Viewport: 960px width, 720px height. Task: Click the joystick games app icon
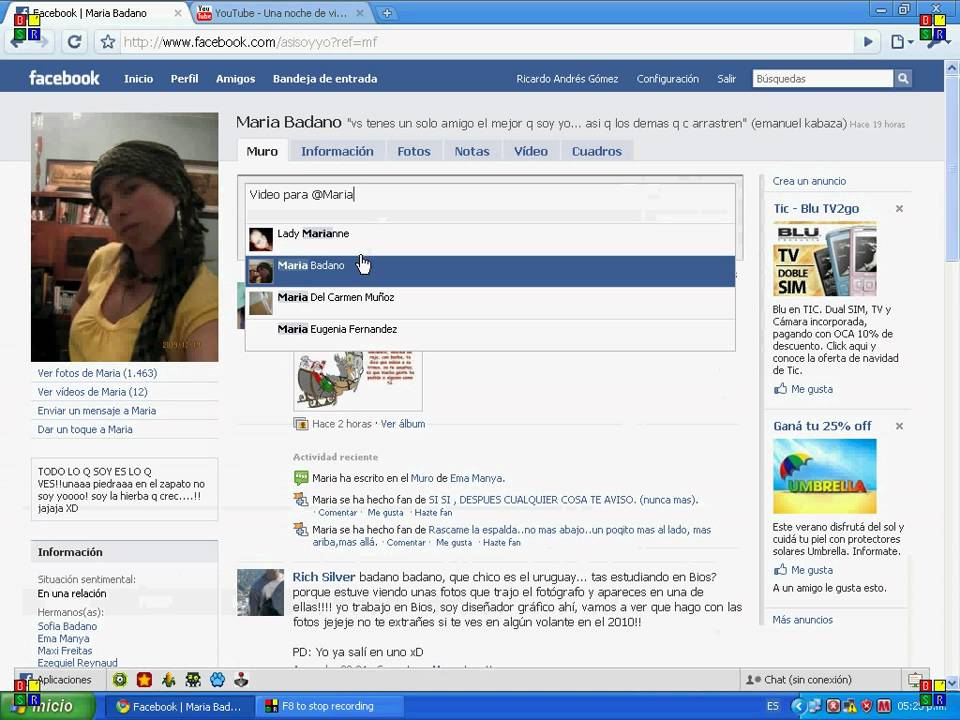[242, 680]
